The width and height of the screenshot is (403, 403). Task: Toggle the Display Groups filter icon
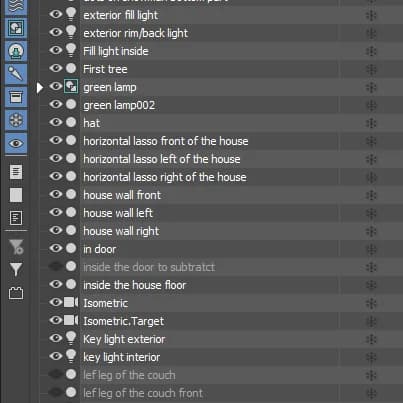(x=16, y=28)
